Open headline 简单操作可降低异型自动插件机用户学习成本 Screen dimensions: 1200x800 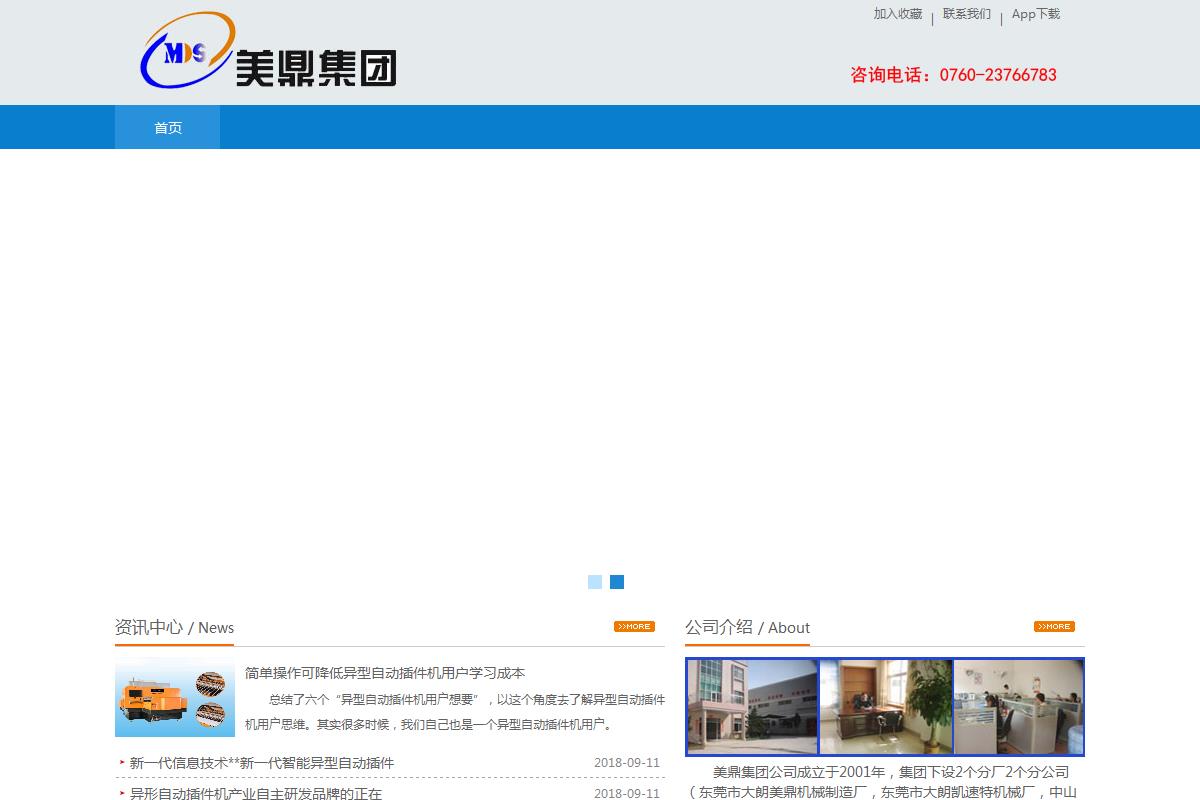(385, 673)
